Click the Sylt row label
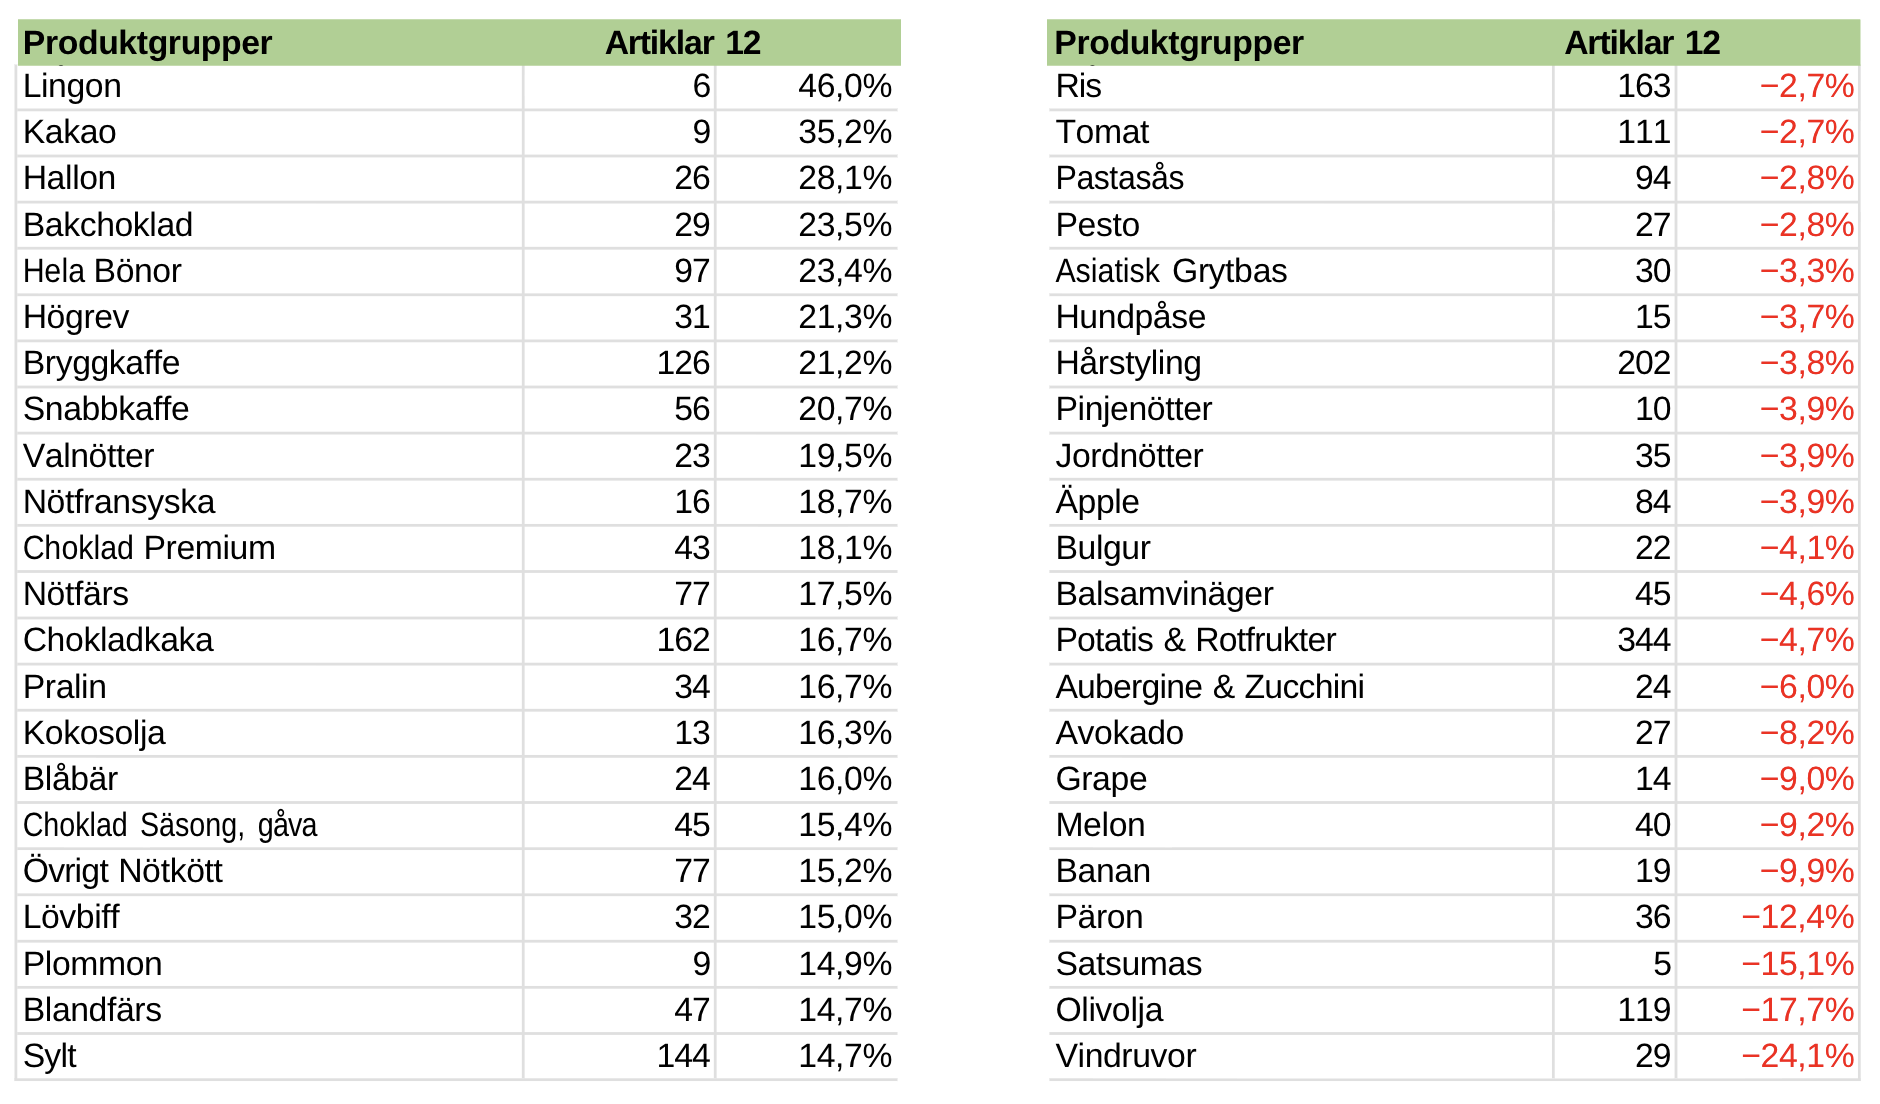This screenshot has height=1104, width=1880. click(50, 1057)
